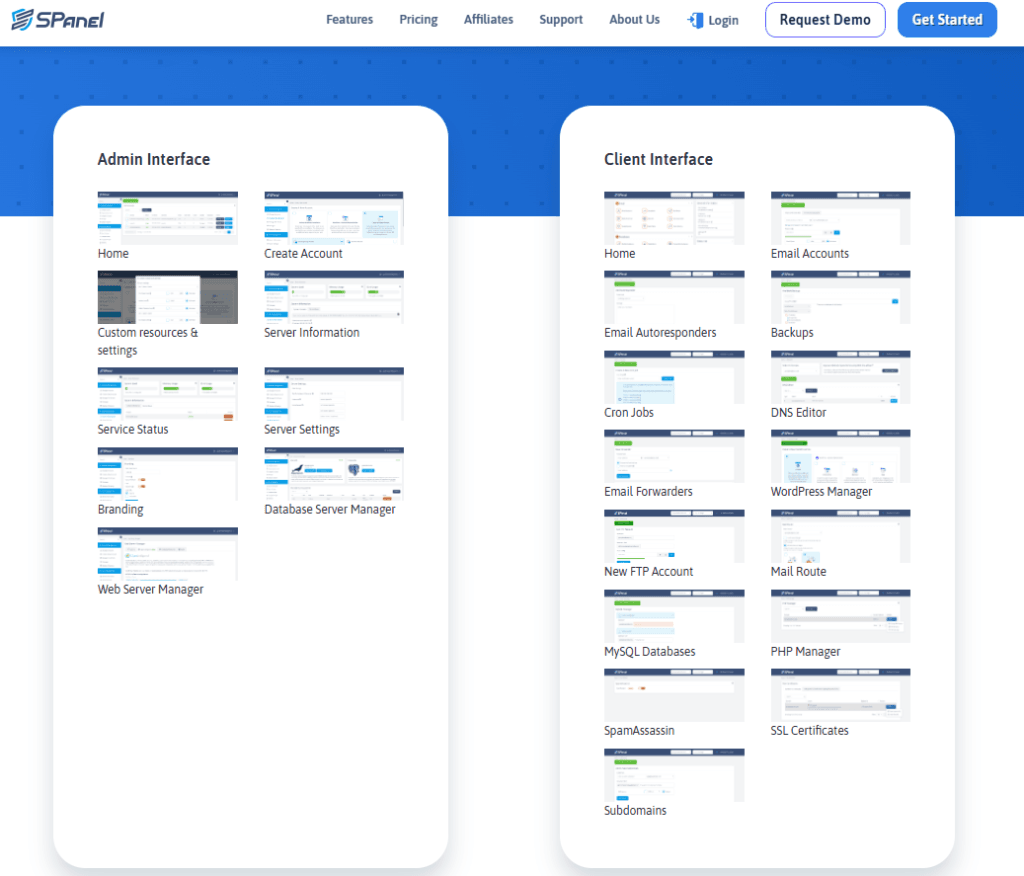Open Custom resources & settings thumbnail
Screen dimensions: 1024x876
(168, 297)
